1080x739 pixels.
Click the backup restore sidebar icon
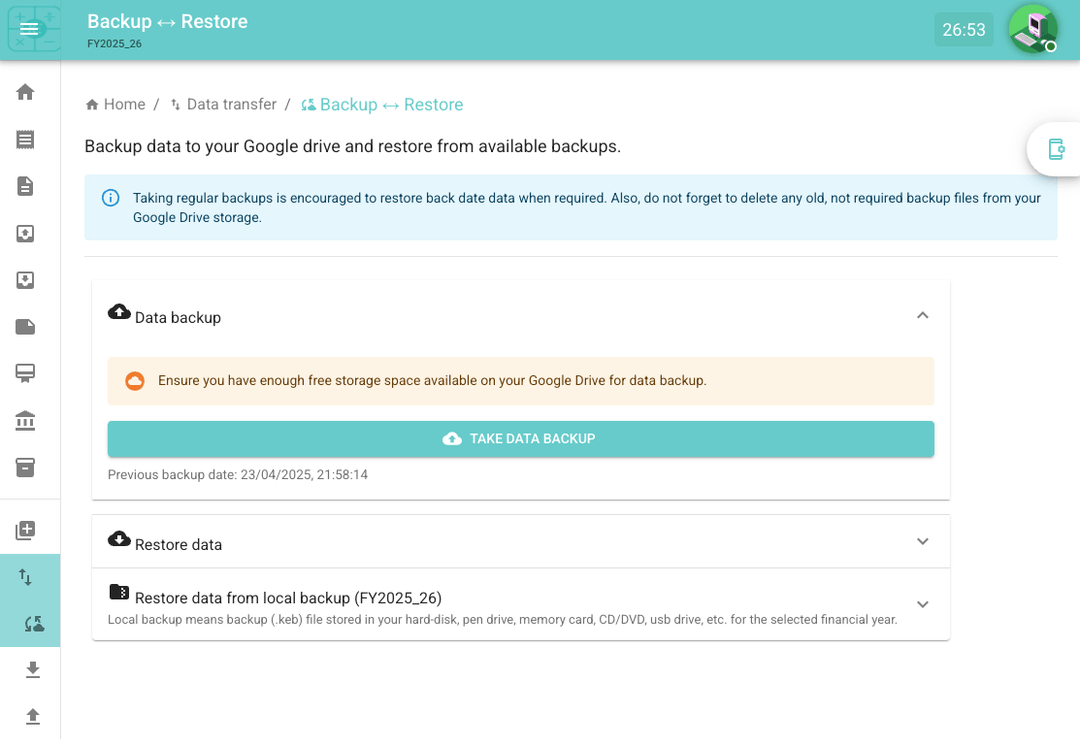coord(34,624)
